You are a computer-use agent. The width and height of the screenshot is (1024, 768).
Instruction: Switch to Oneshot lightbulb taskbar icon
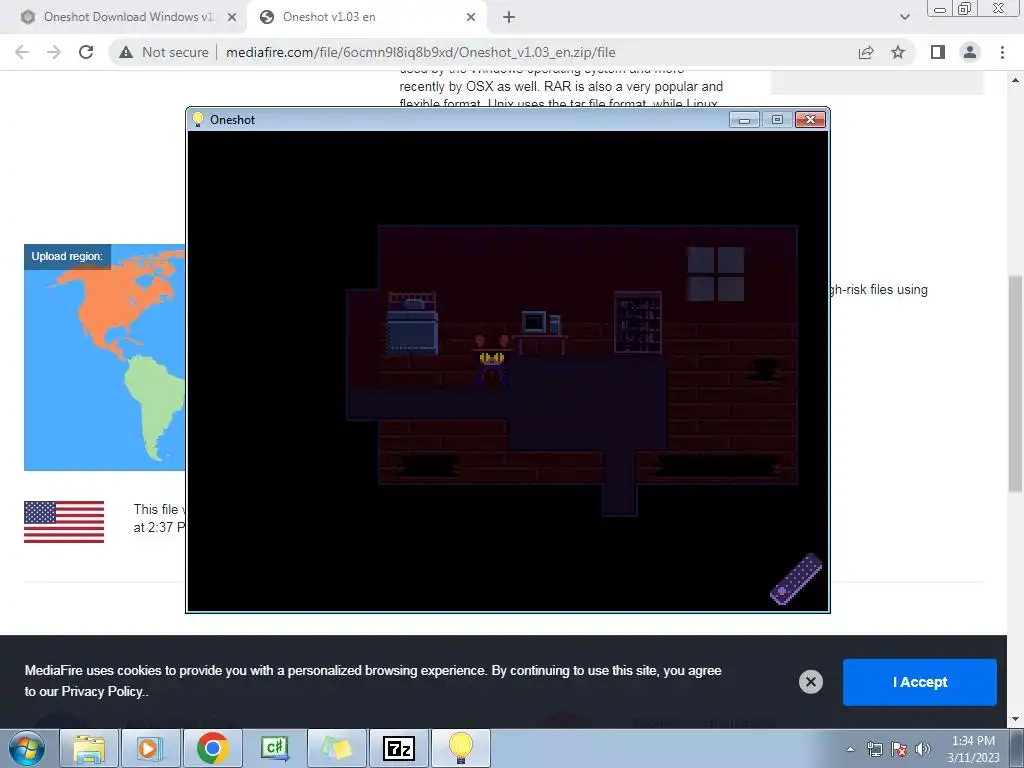[x=460, y=748]
